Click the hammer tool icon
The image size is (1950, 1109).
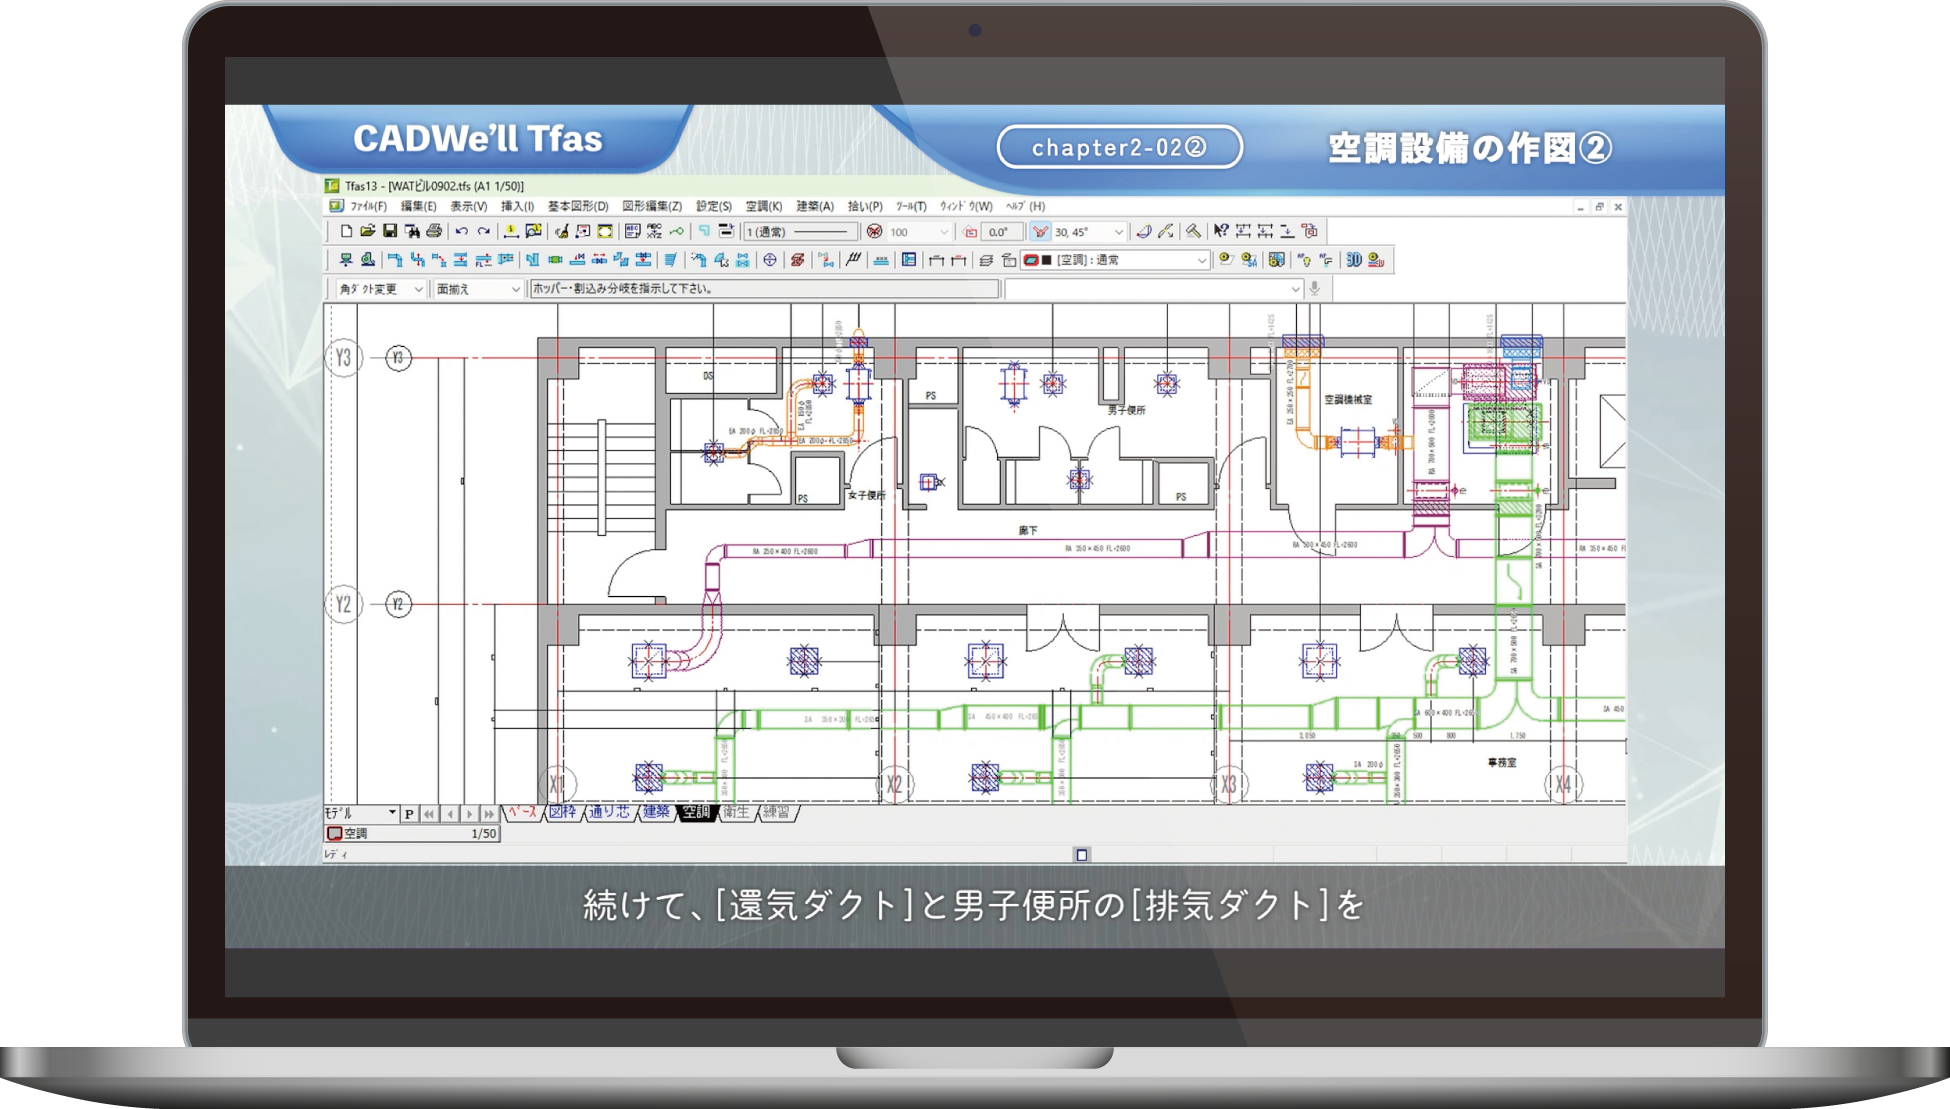1194,231
